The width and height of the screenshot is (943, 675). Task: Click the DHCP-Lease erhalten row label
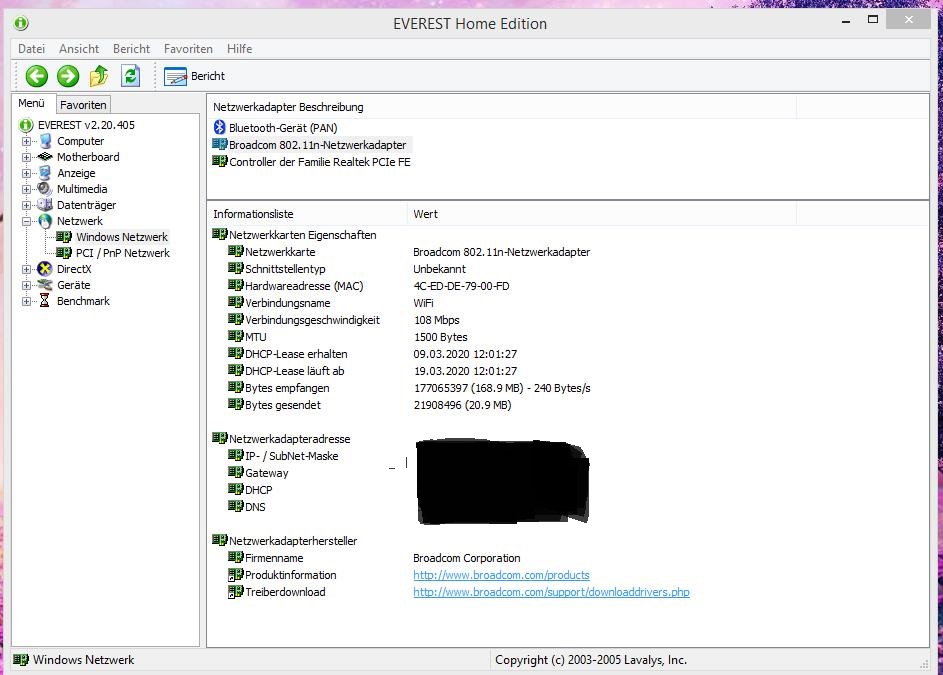click(x=296, y=354)
